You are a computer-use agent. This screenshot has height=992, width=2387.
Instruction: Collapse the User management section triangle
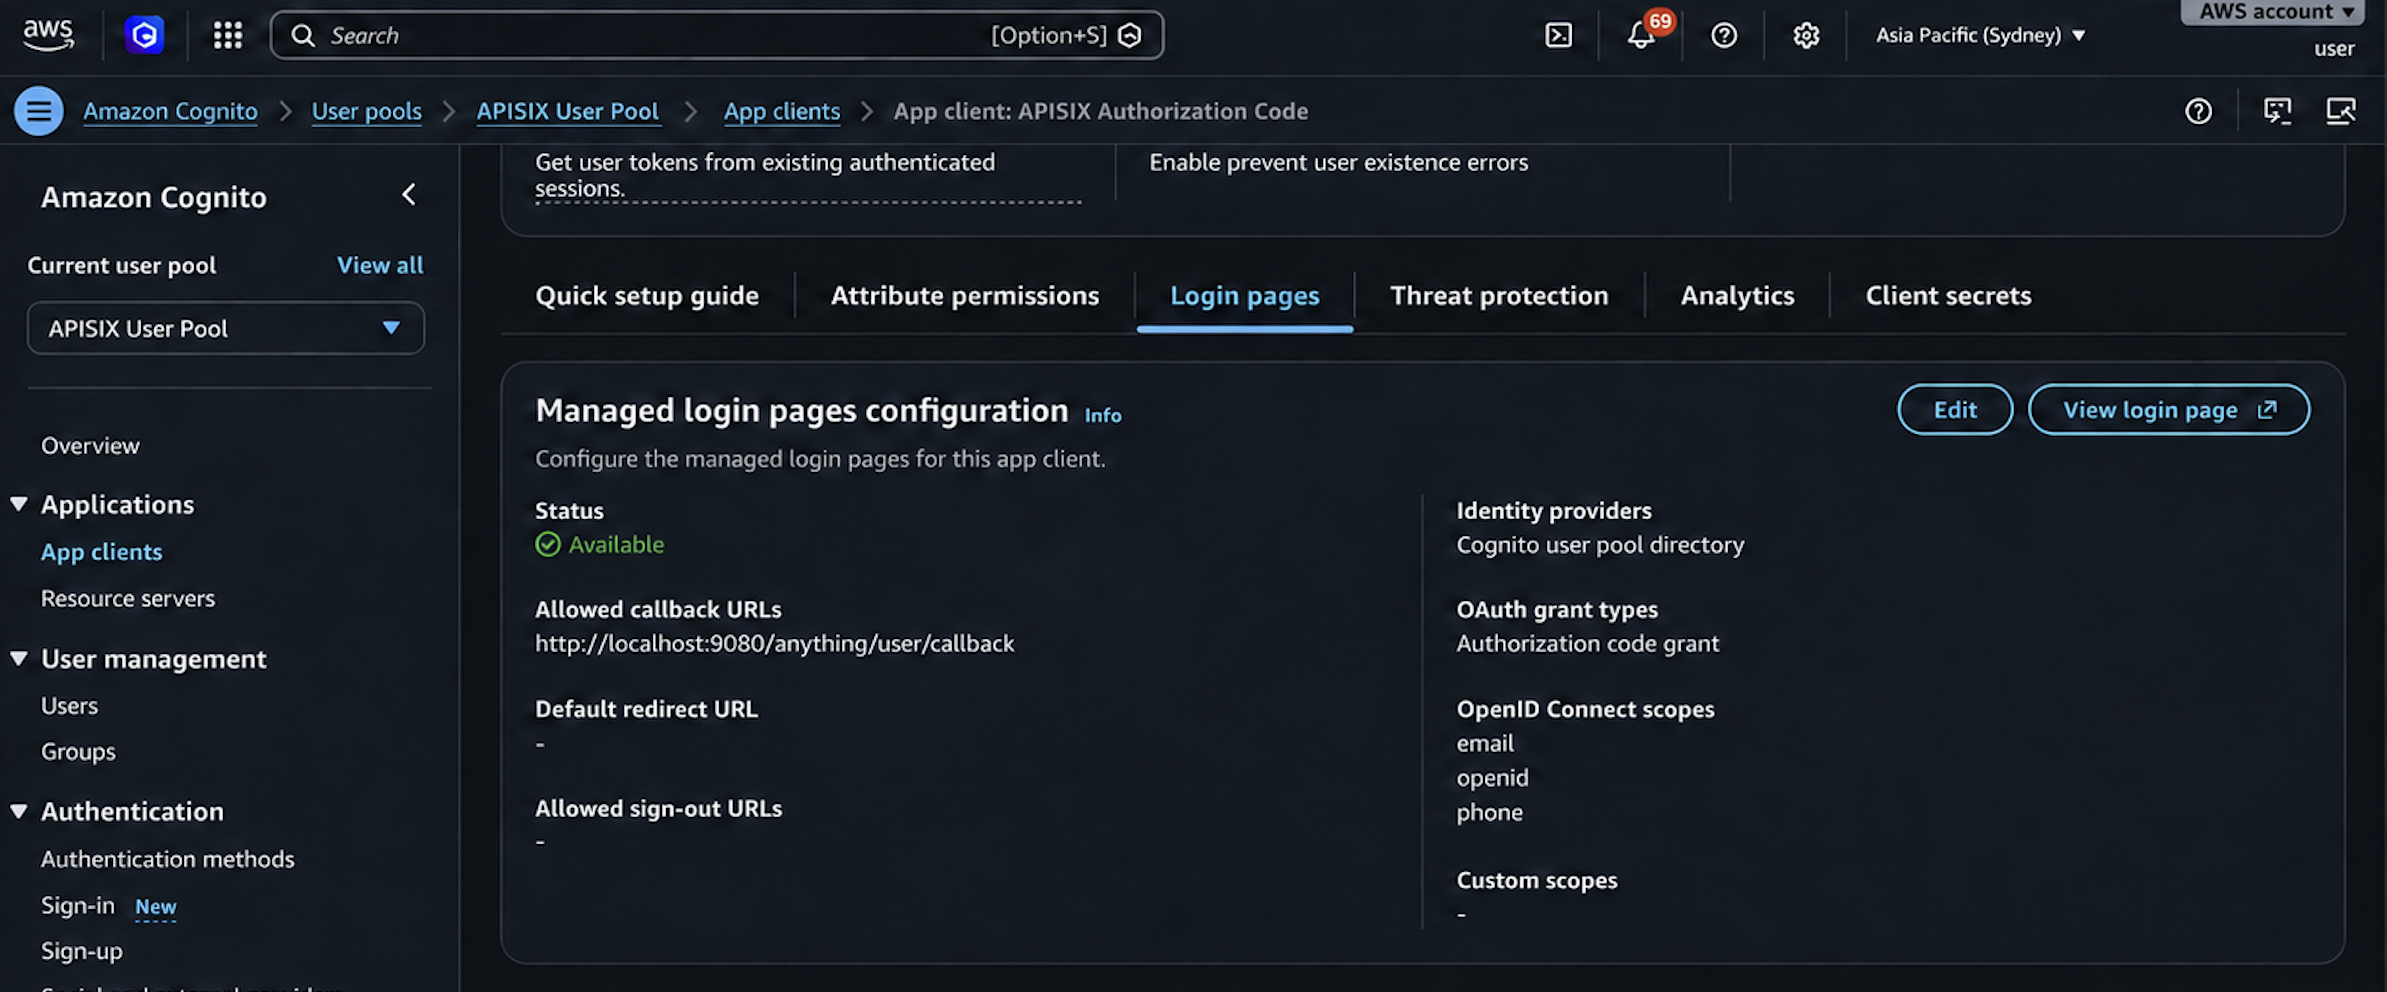[19, 659]
